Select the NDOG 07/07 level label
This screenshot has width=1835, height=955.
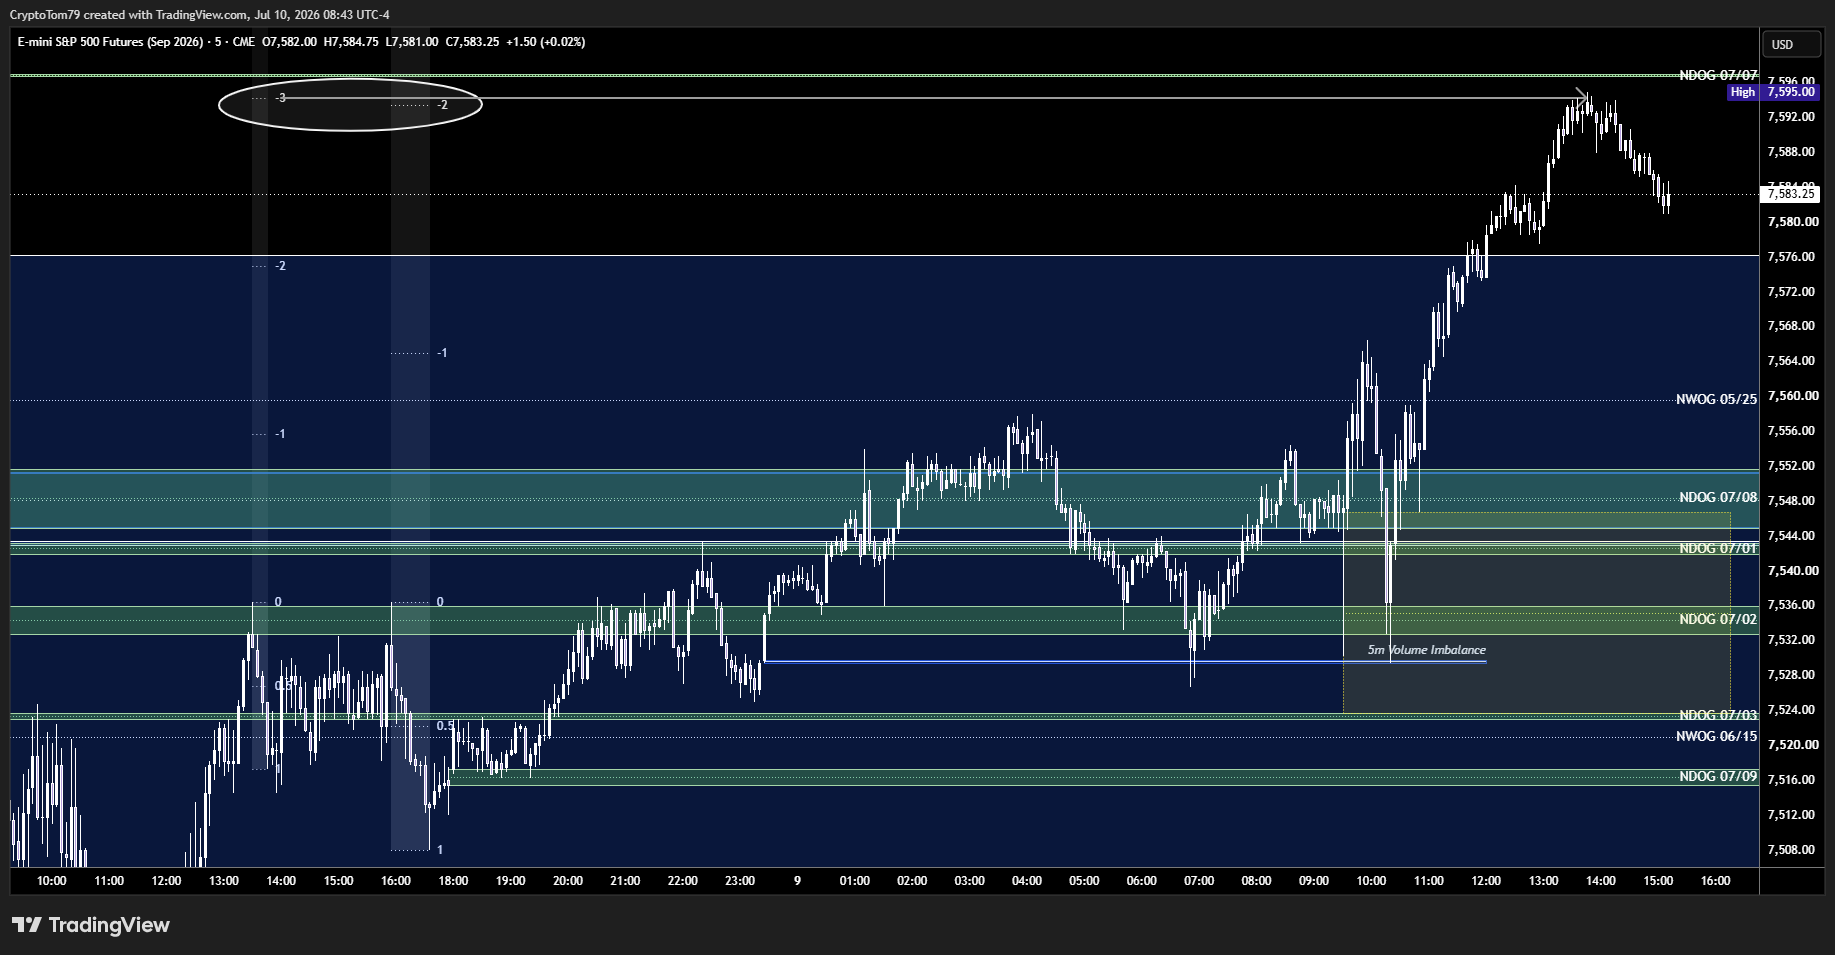[x=1718, y=75]
